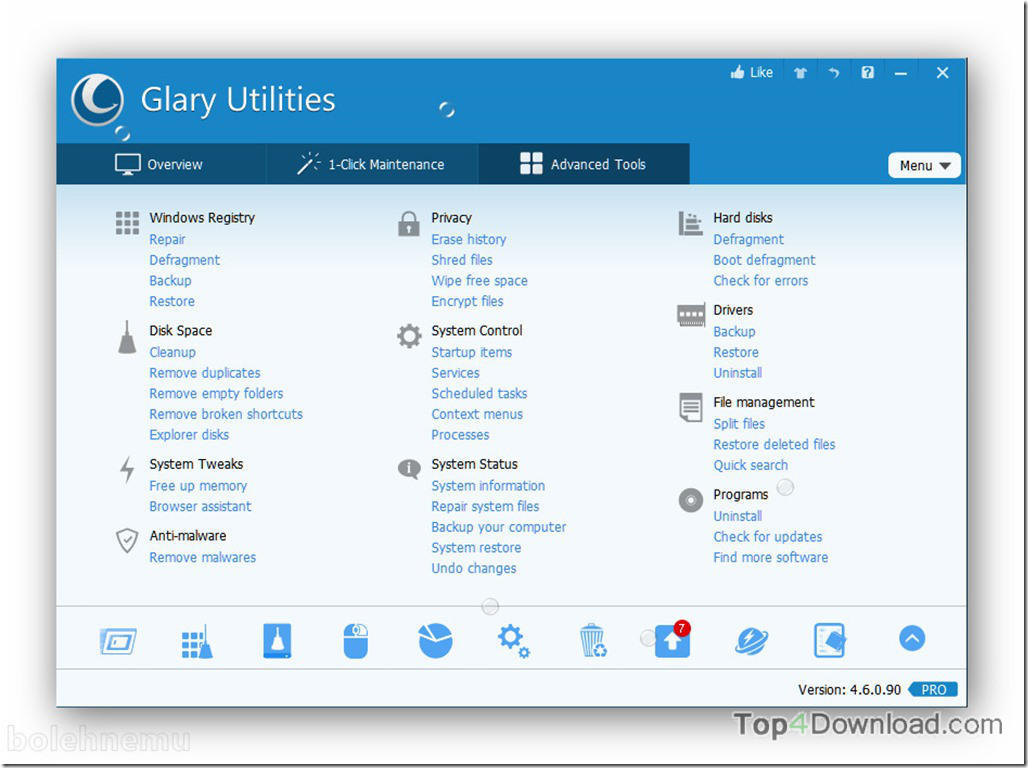The image size is (1028, 768).
Task: Click the System Status info bubble icon
Action: (x=409, y=469)
